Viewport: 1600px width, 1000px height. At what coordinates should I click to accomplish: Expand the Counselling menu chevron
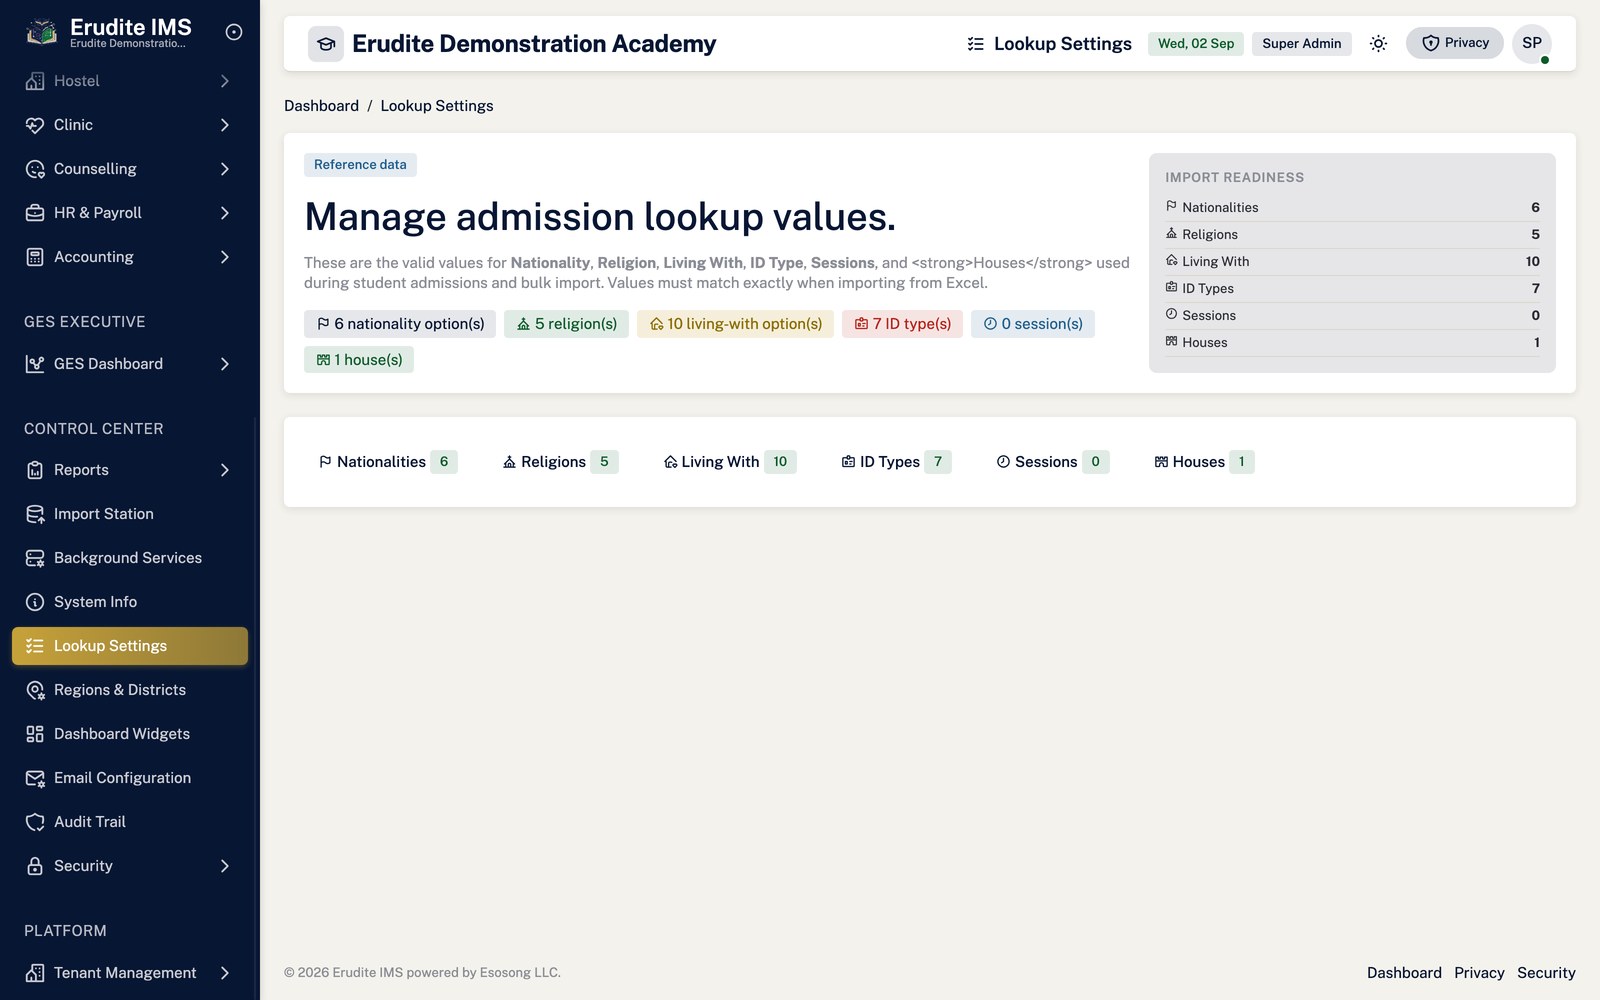click(225, 169)
